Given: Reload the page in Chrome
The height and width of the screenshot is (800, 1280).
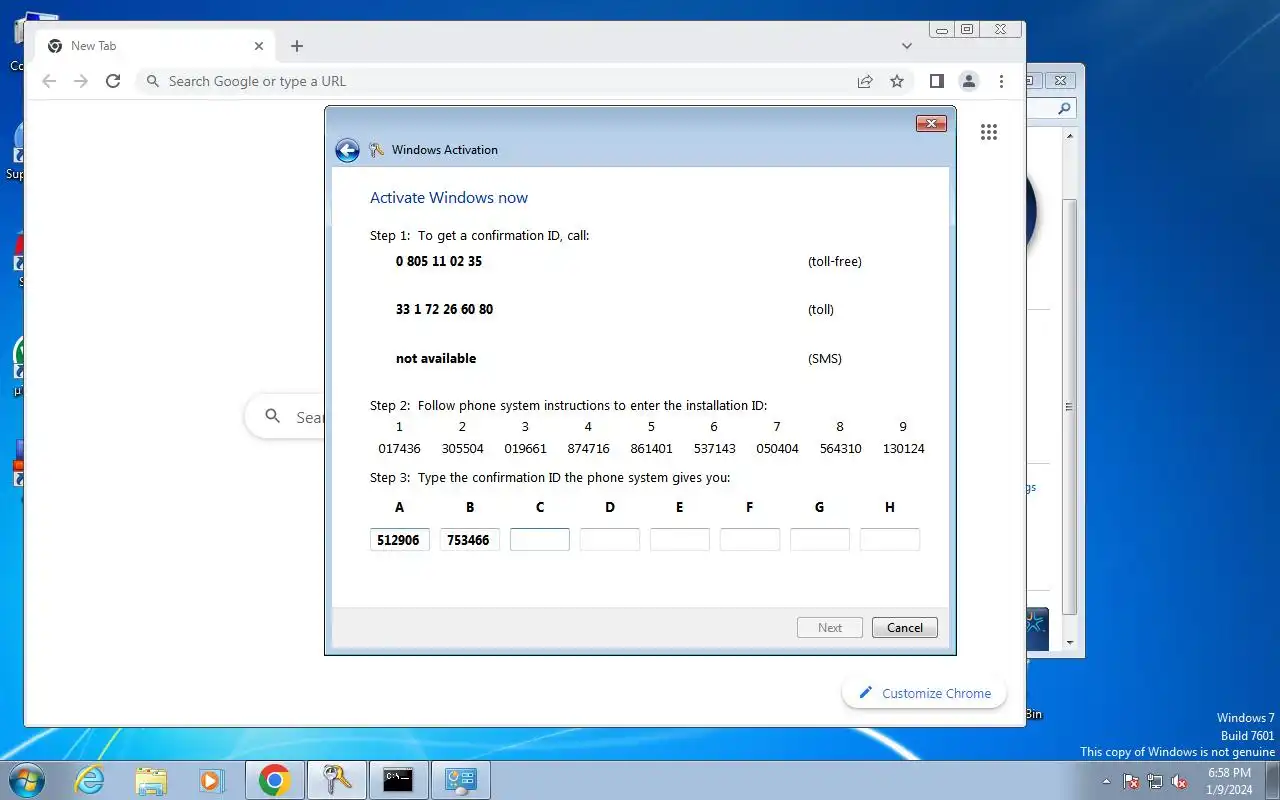Looking at the screenshot, I should pyautogui.click(x=113, y=81).
